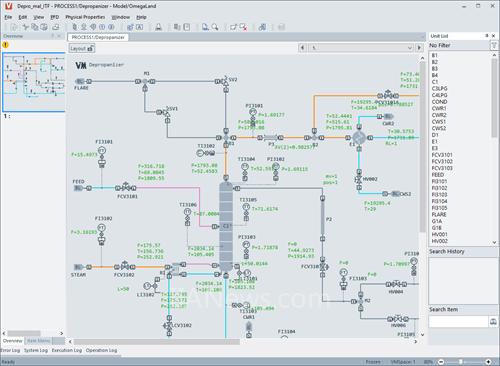The image size is (500, 366).
Task: Click the magnifier search icon in toolbar
Action: click(215, 27)
